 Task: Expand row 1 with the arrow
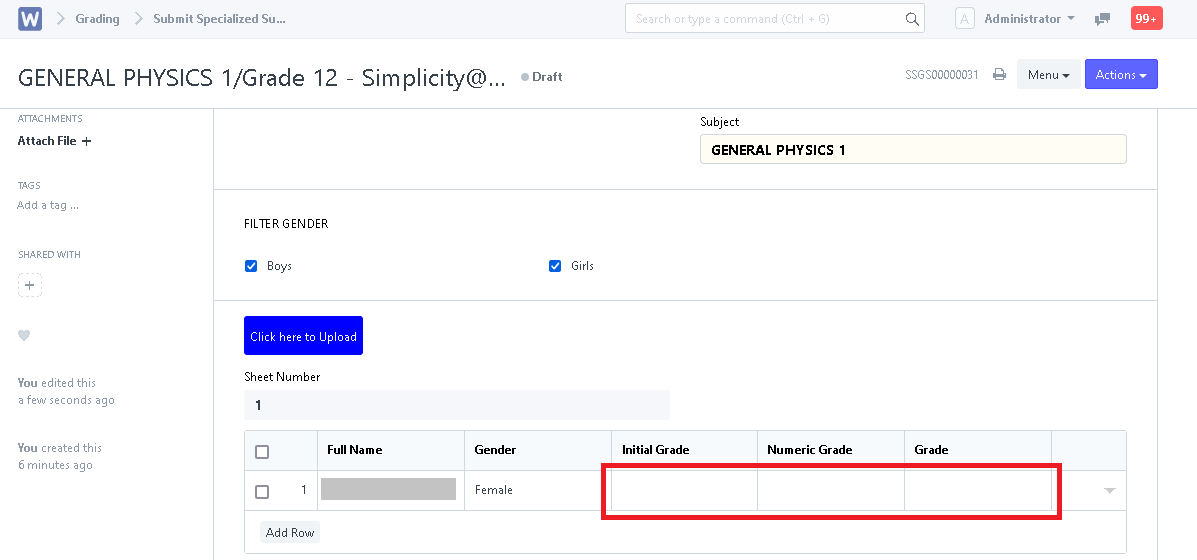pyautogui.click(x=1108, y=491)
